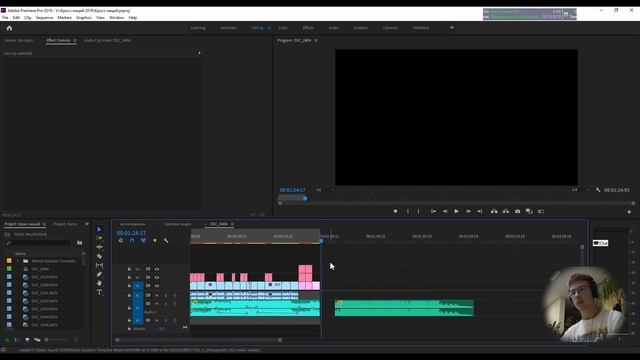Mute audio track A1
640x360 pixels.
coord(157,295)
